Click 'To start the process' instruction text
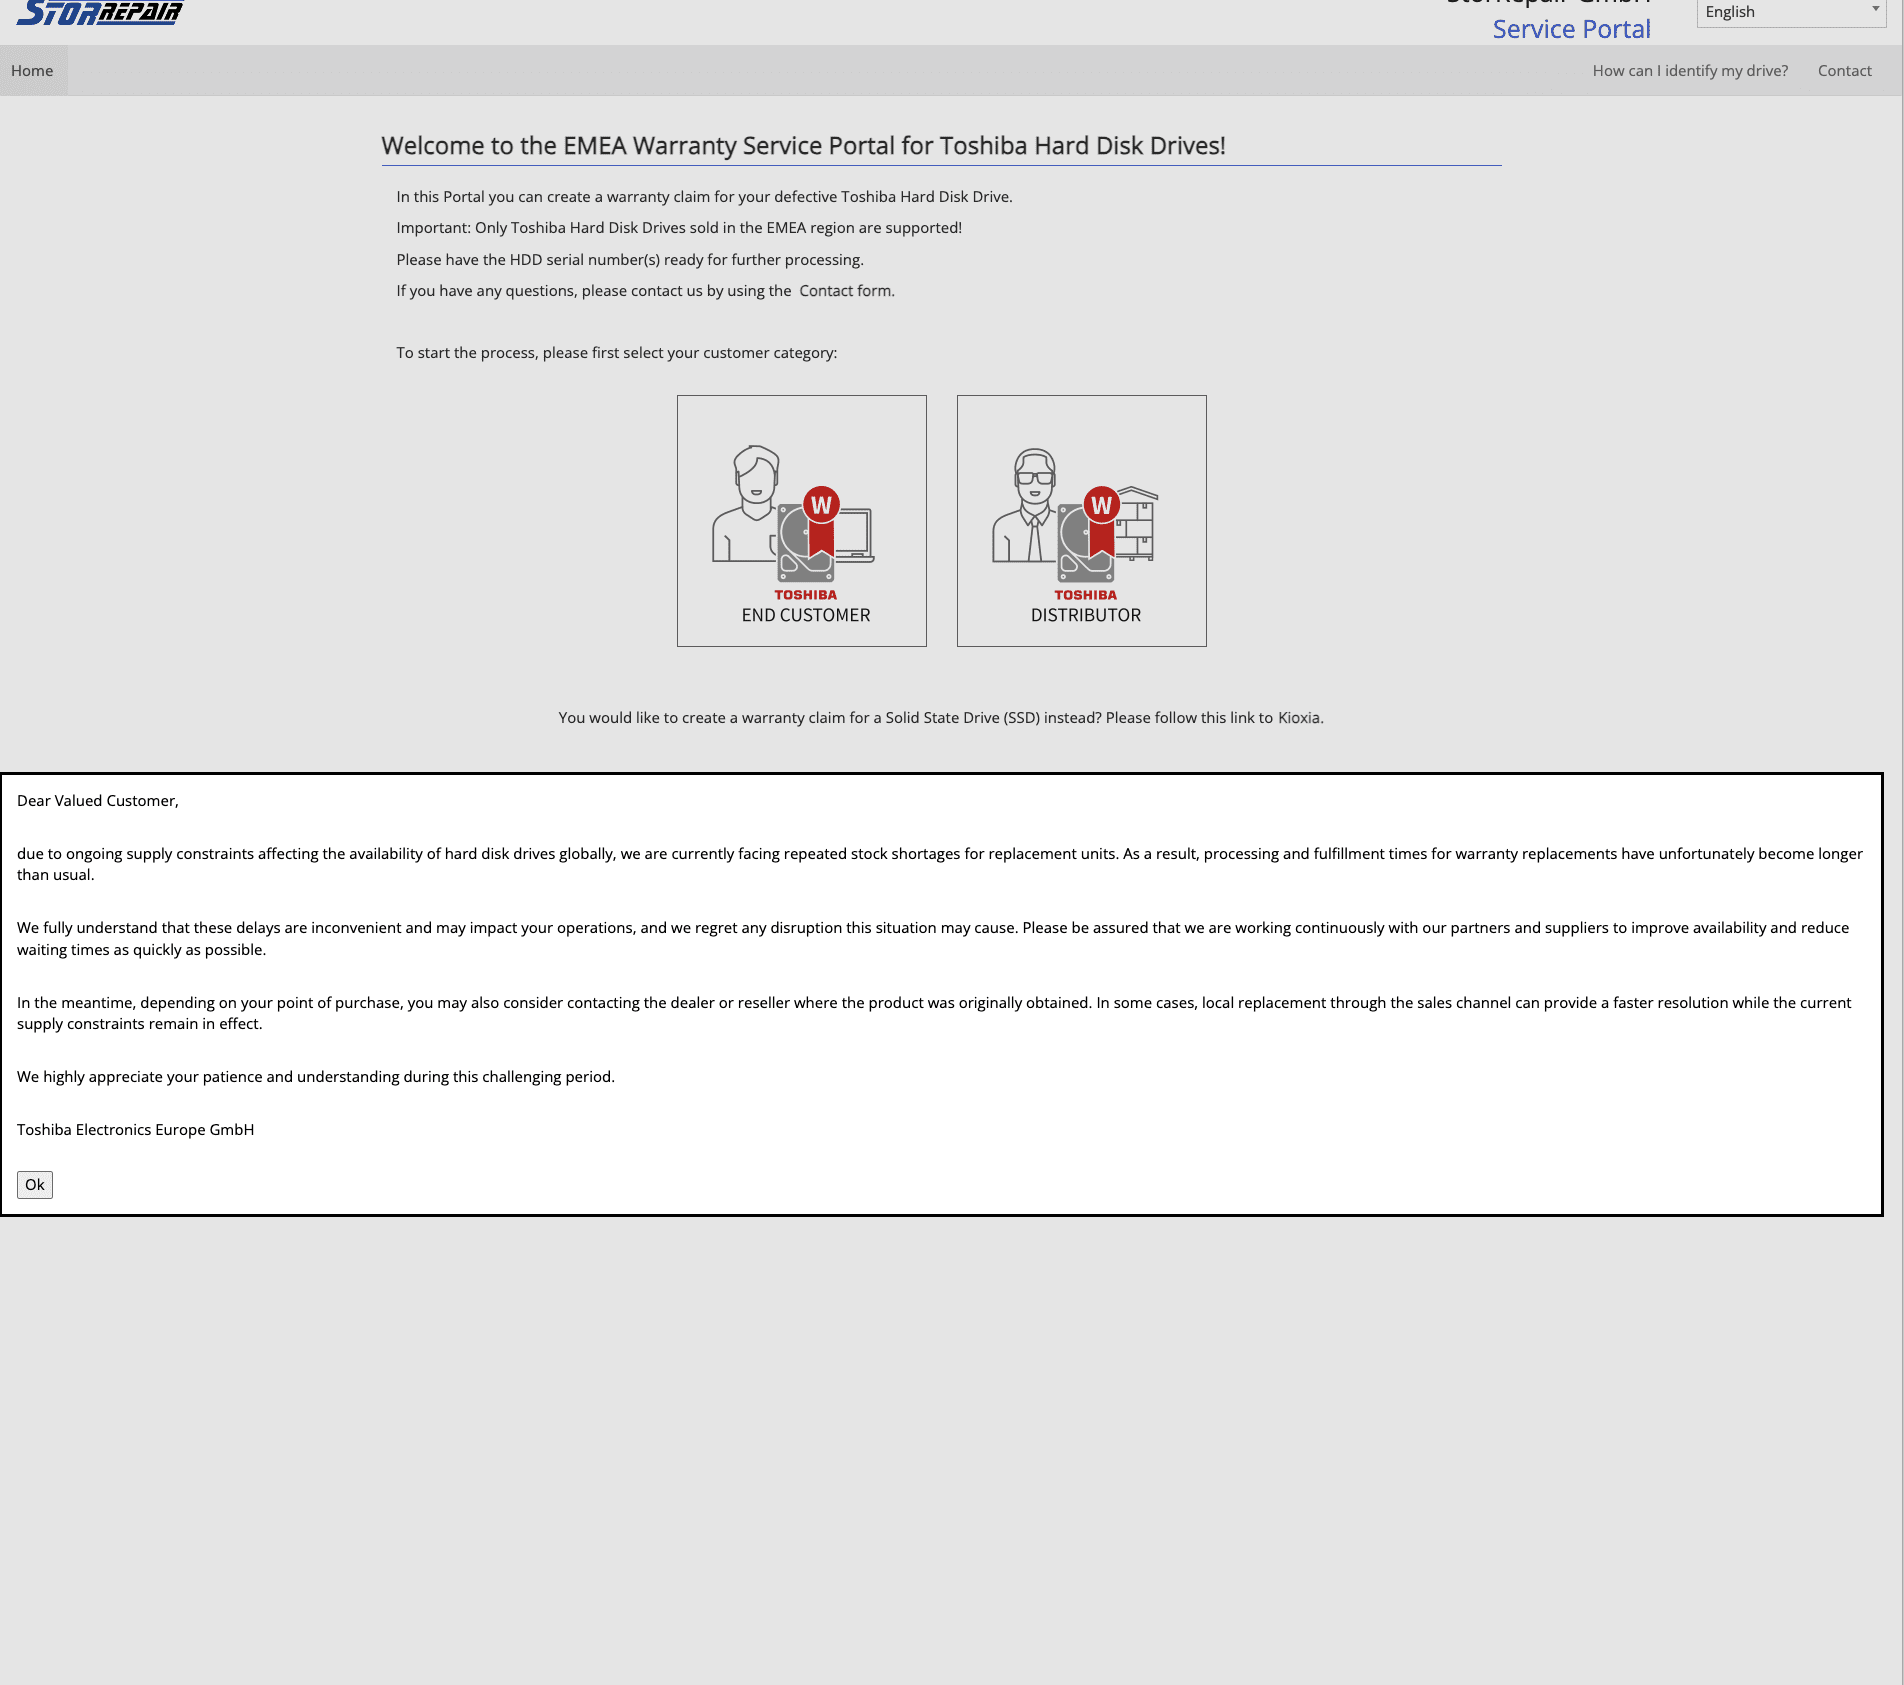The height and width of the screenshot is (1685, 1904). pyautogui.click(x=617, y=353)
